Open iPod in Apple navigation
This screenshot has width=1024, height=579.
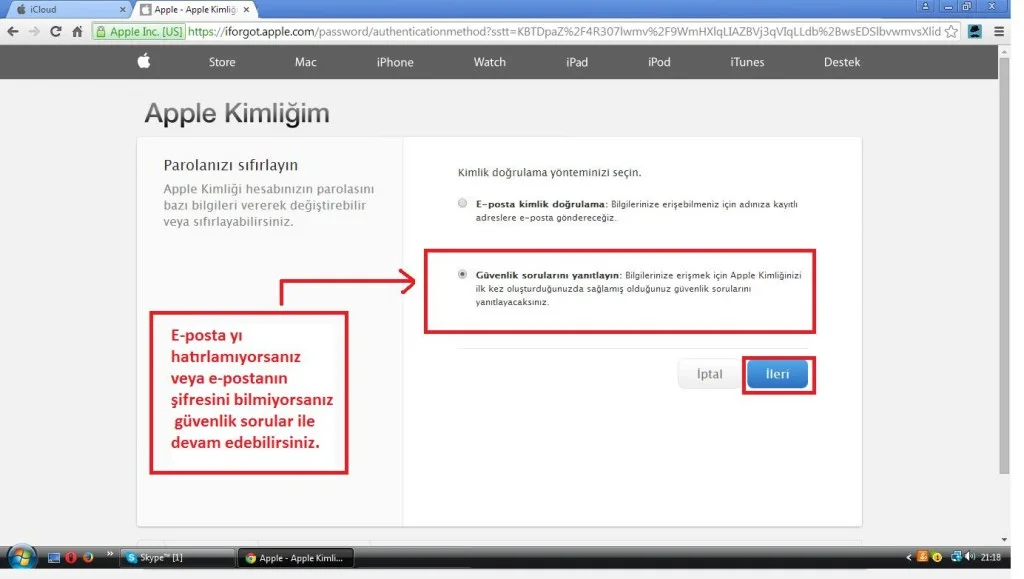coord(659,62)
